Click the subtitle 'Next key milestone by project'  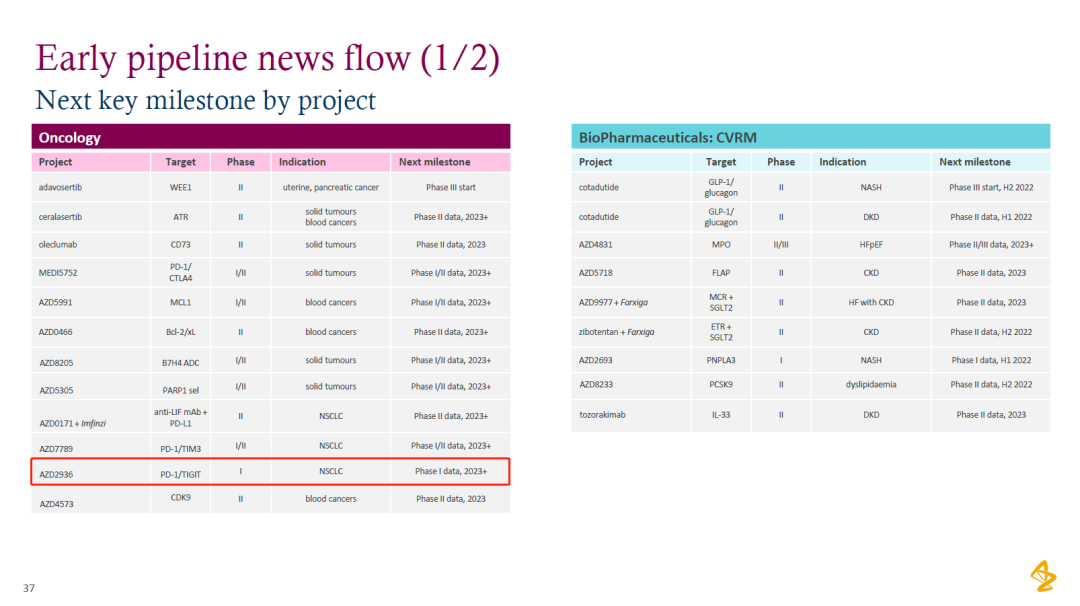206,101
